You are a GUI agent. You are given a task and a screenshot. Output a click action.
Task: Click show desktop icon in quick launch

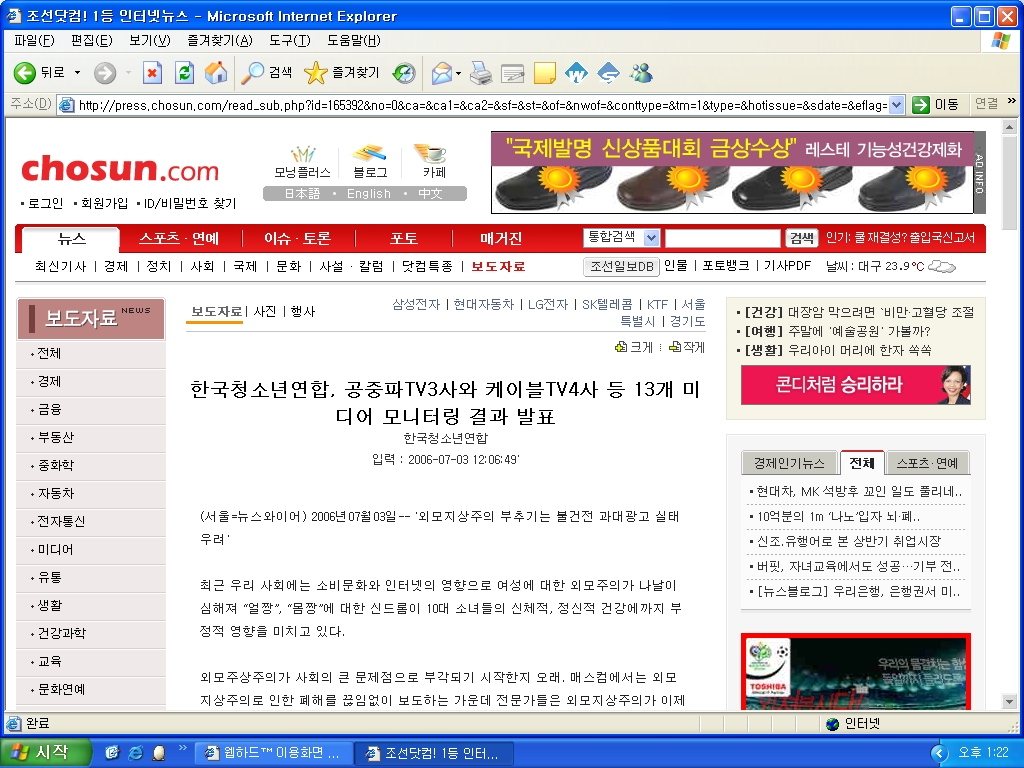click(112, 753)
